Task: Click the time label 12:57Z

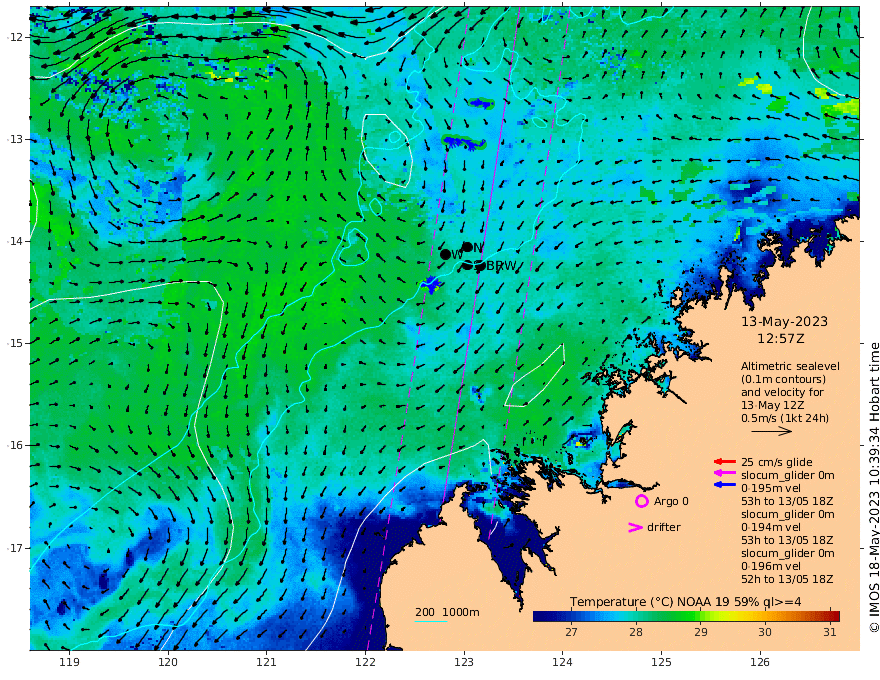Action: coord(781,339)
